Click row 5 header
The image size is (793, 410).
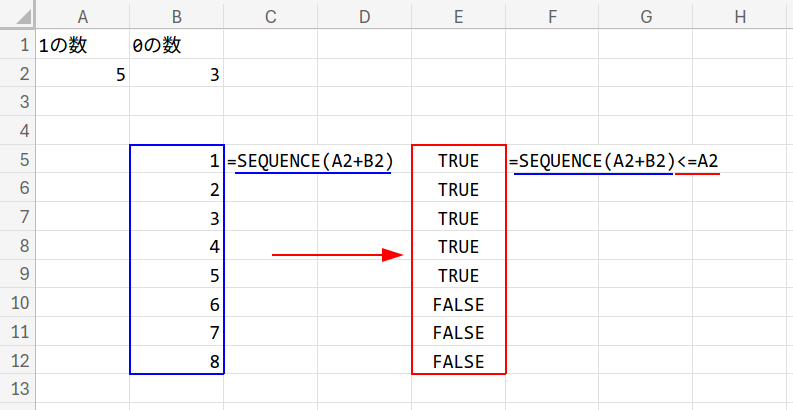(x=17, y=160)
